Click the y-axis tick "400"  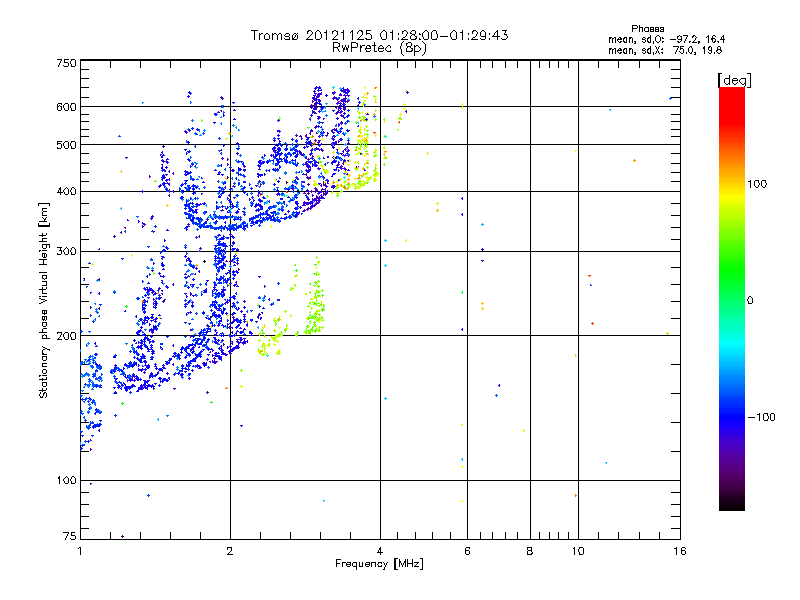click(x=66, y=192)
